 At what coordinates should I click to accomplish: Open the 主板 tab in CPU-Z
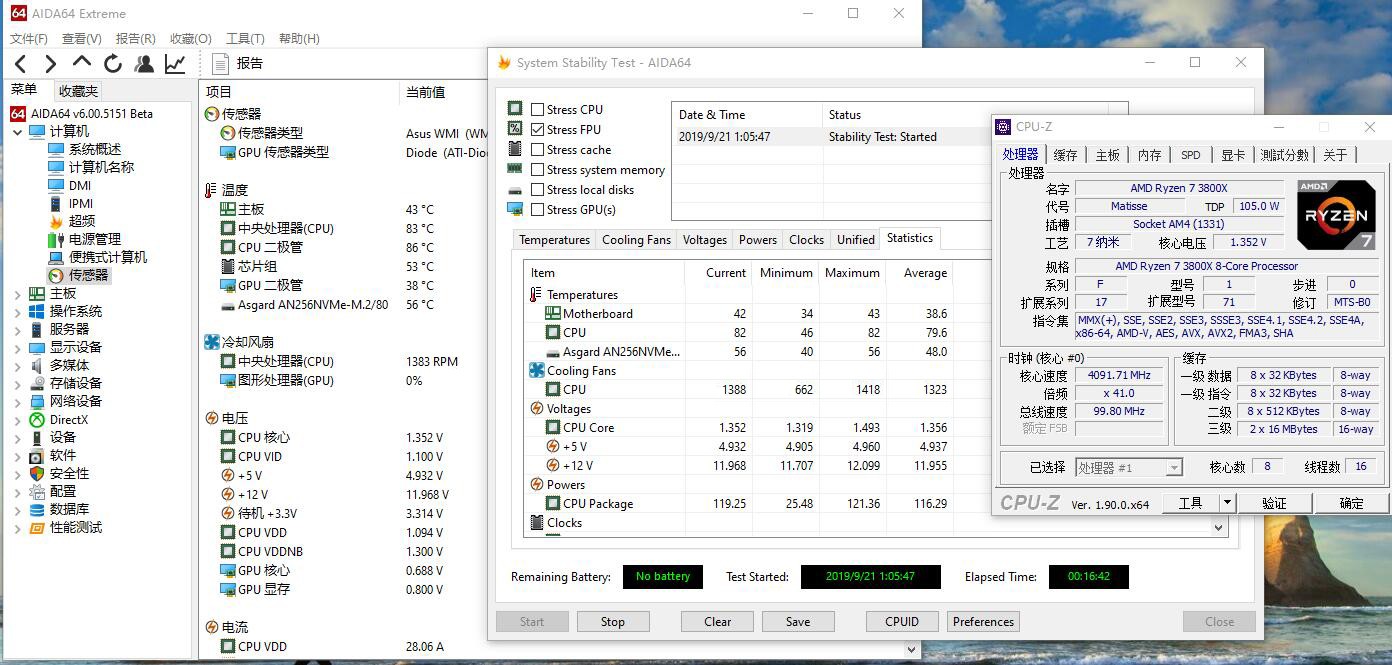(1108, 155)
